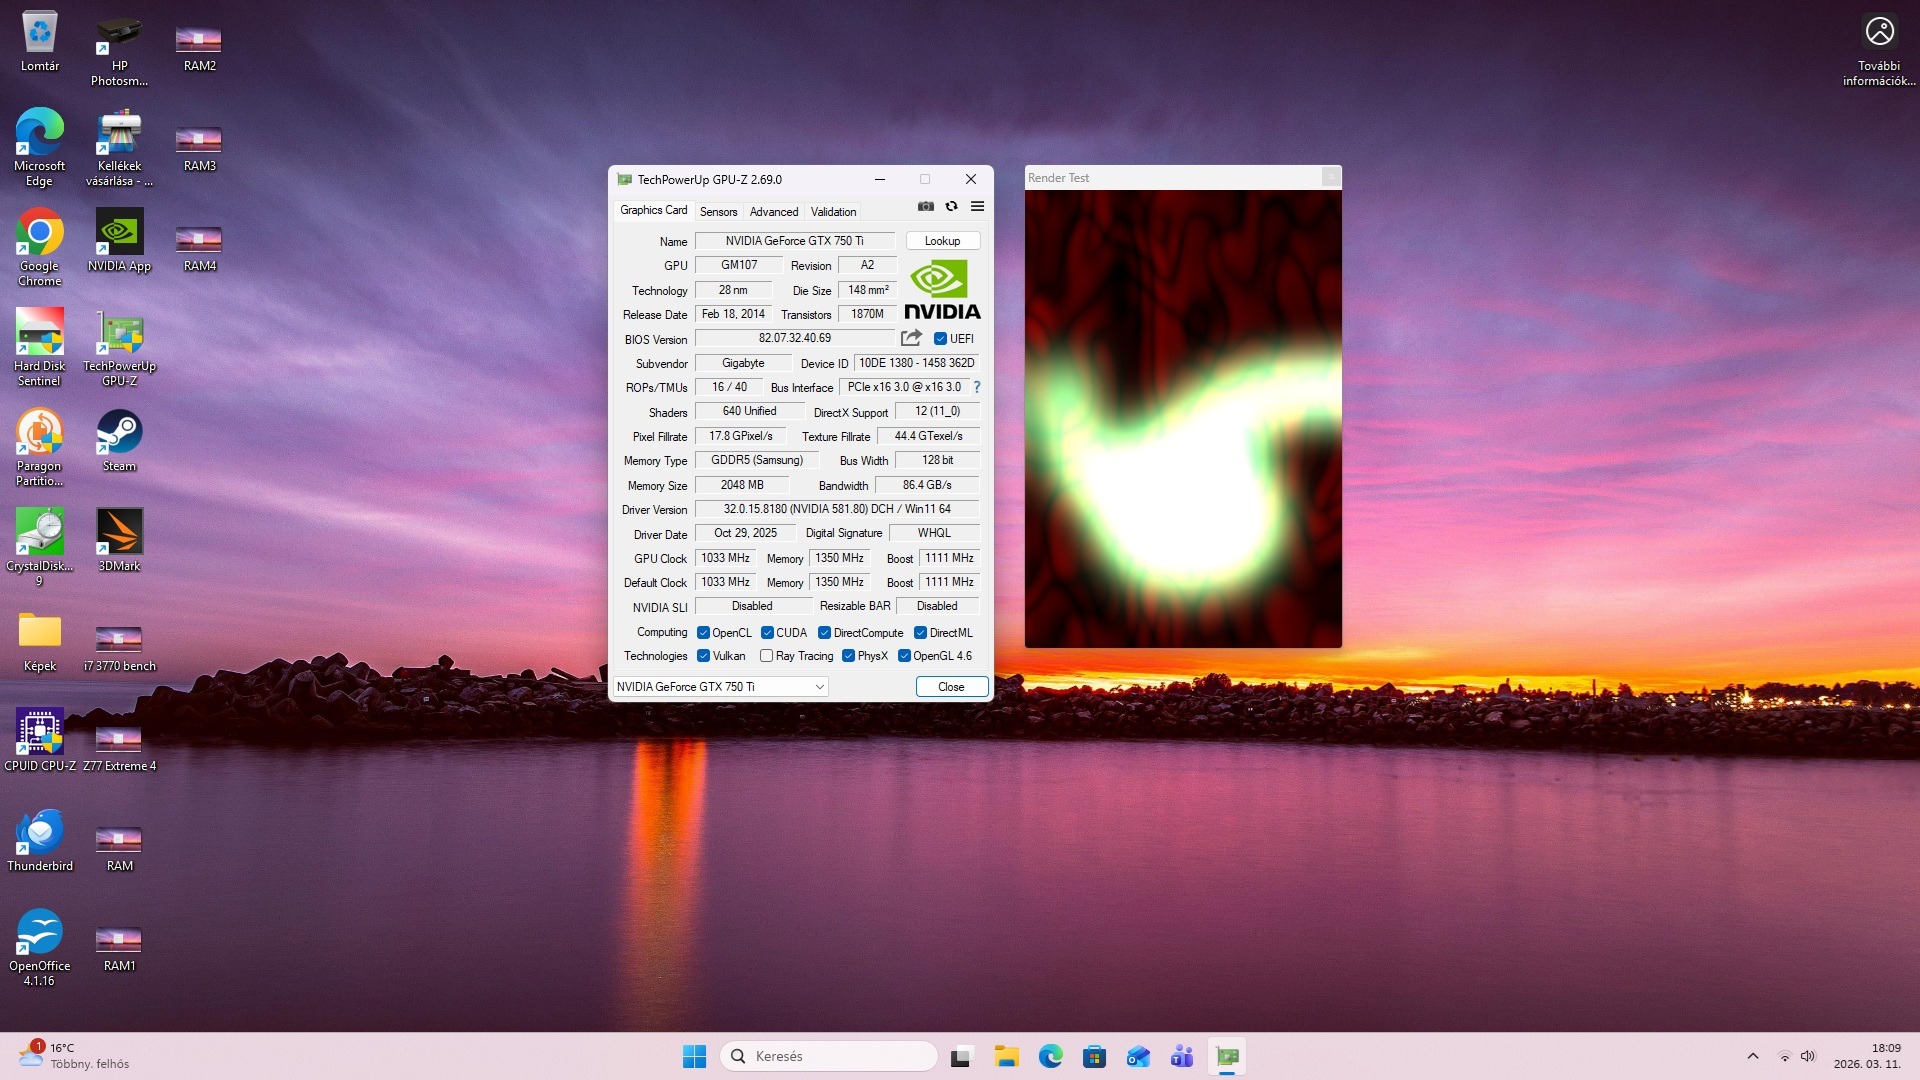Open the GPU-Z hamburger menu
Image resolution: width=1920 pixels, height=1080 pixels.
pyautogui.click(x=977, y=206)
